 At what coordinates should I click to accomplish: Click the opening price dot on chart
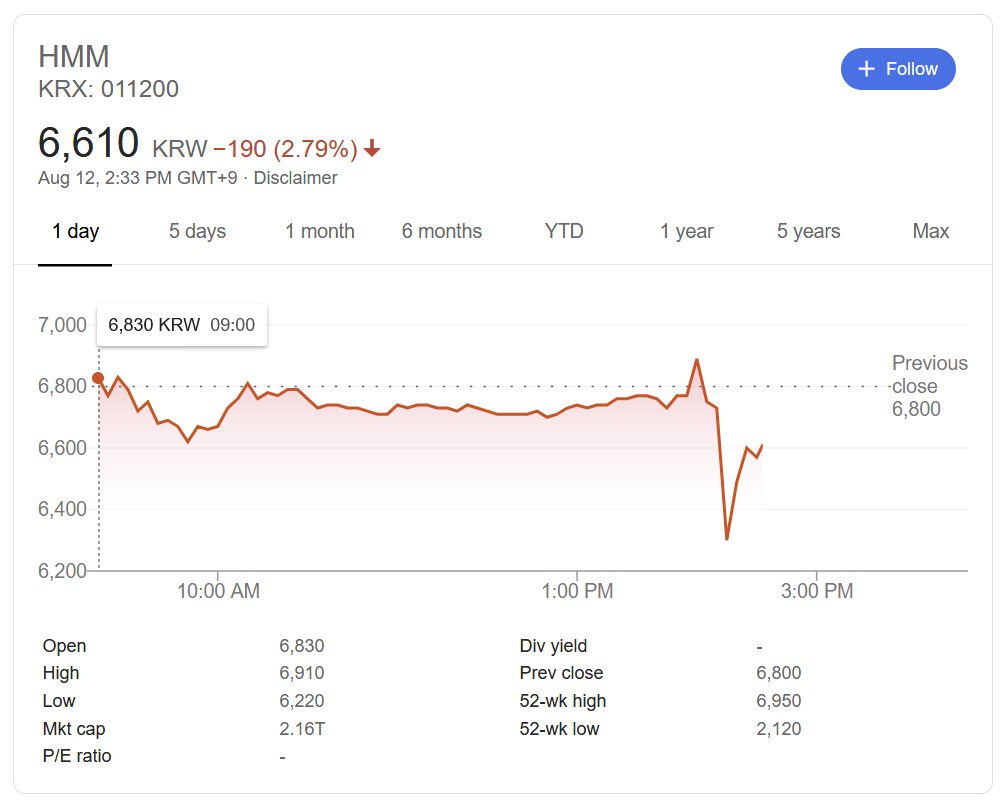click(98, 378)
